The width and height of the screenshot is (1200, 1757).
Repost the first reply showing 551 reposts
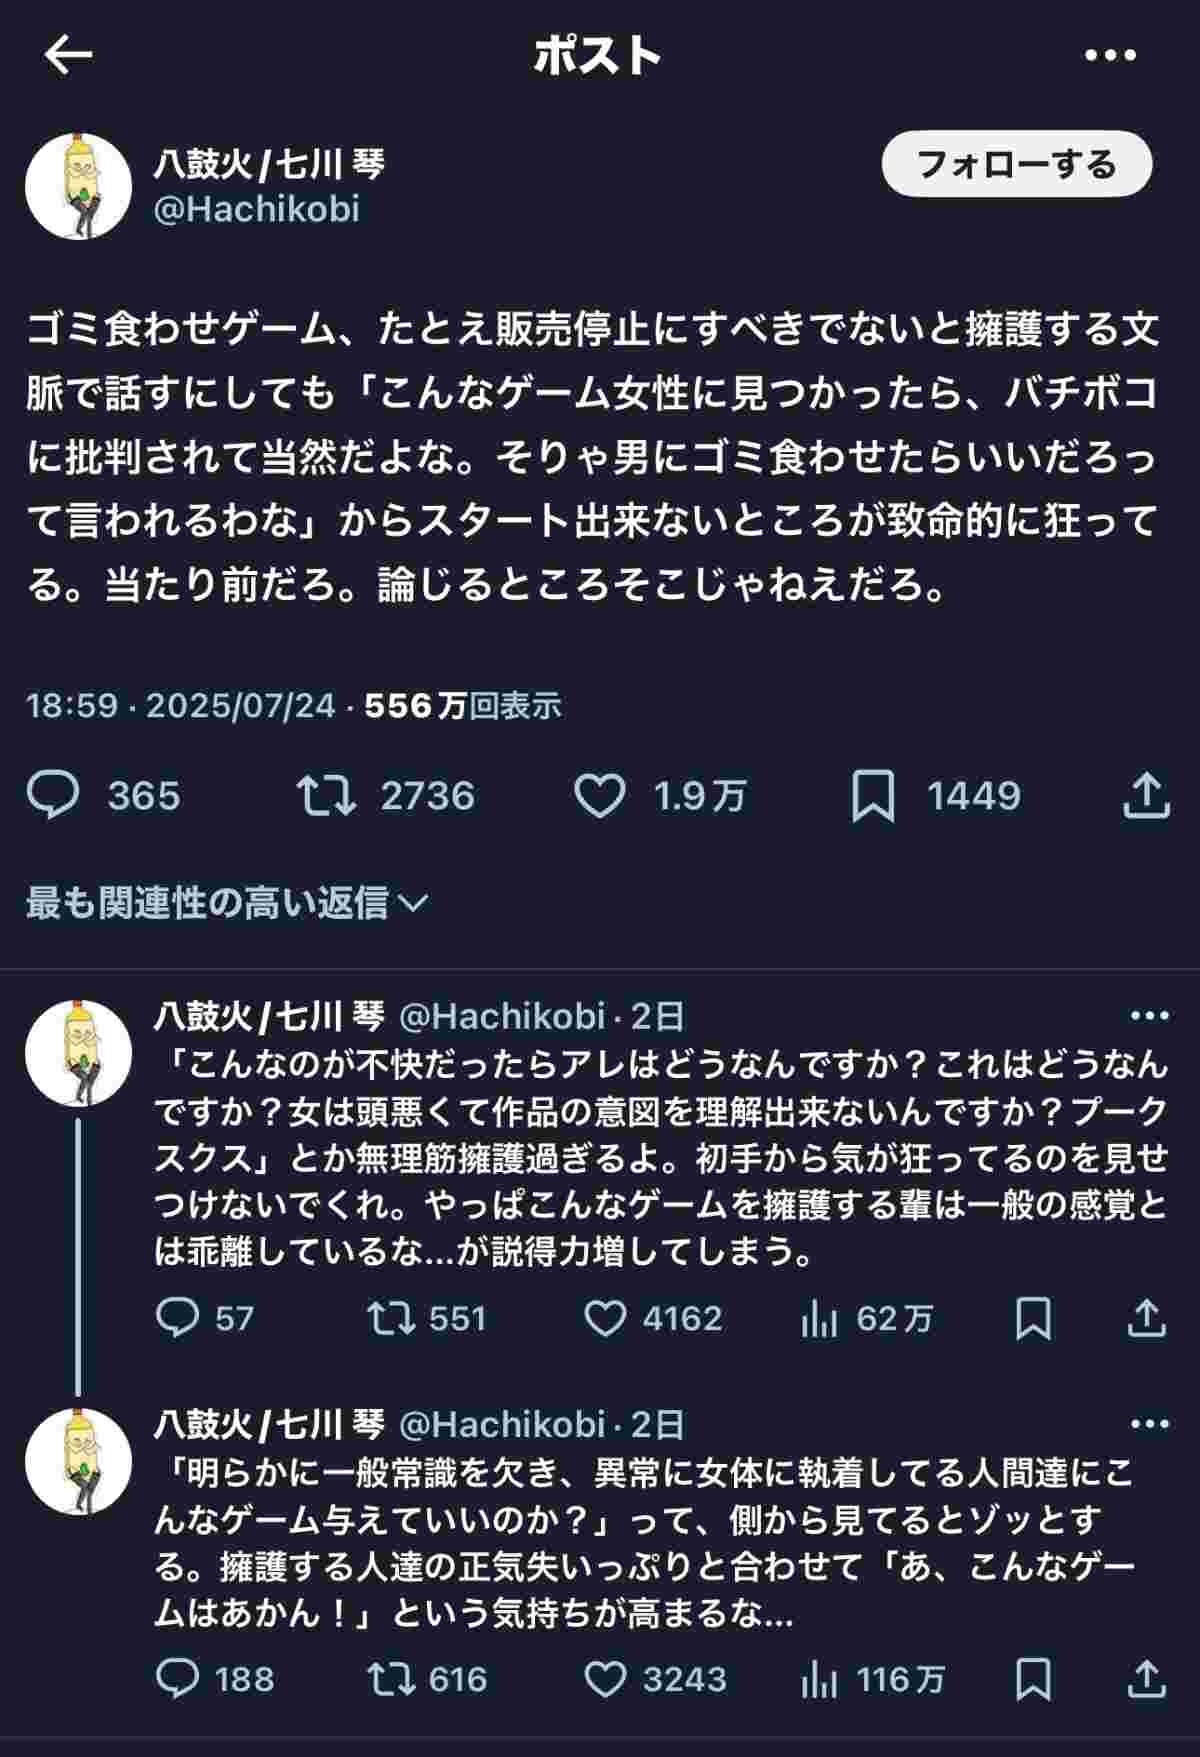[x=390, y=1318]
